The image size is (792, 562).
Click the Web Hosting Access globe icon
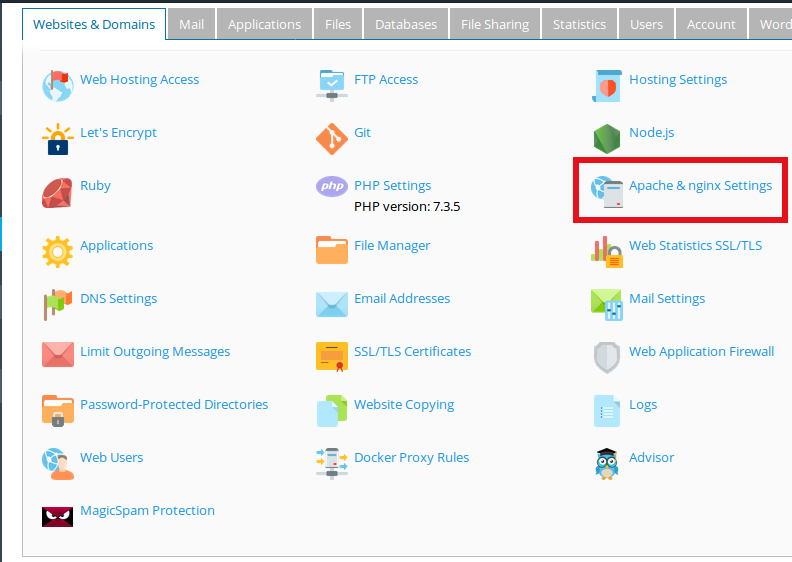pyautogui.click(x=58, y=86)
